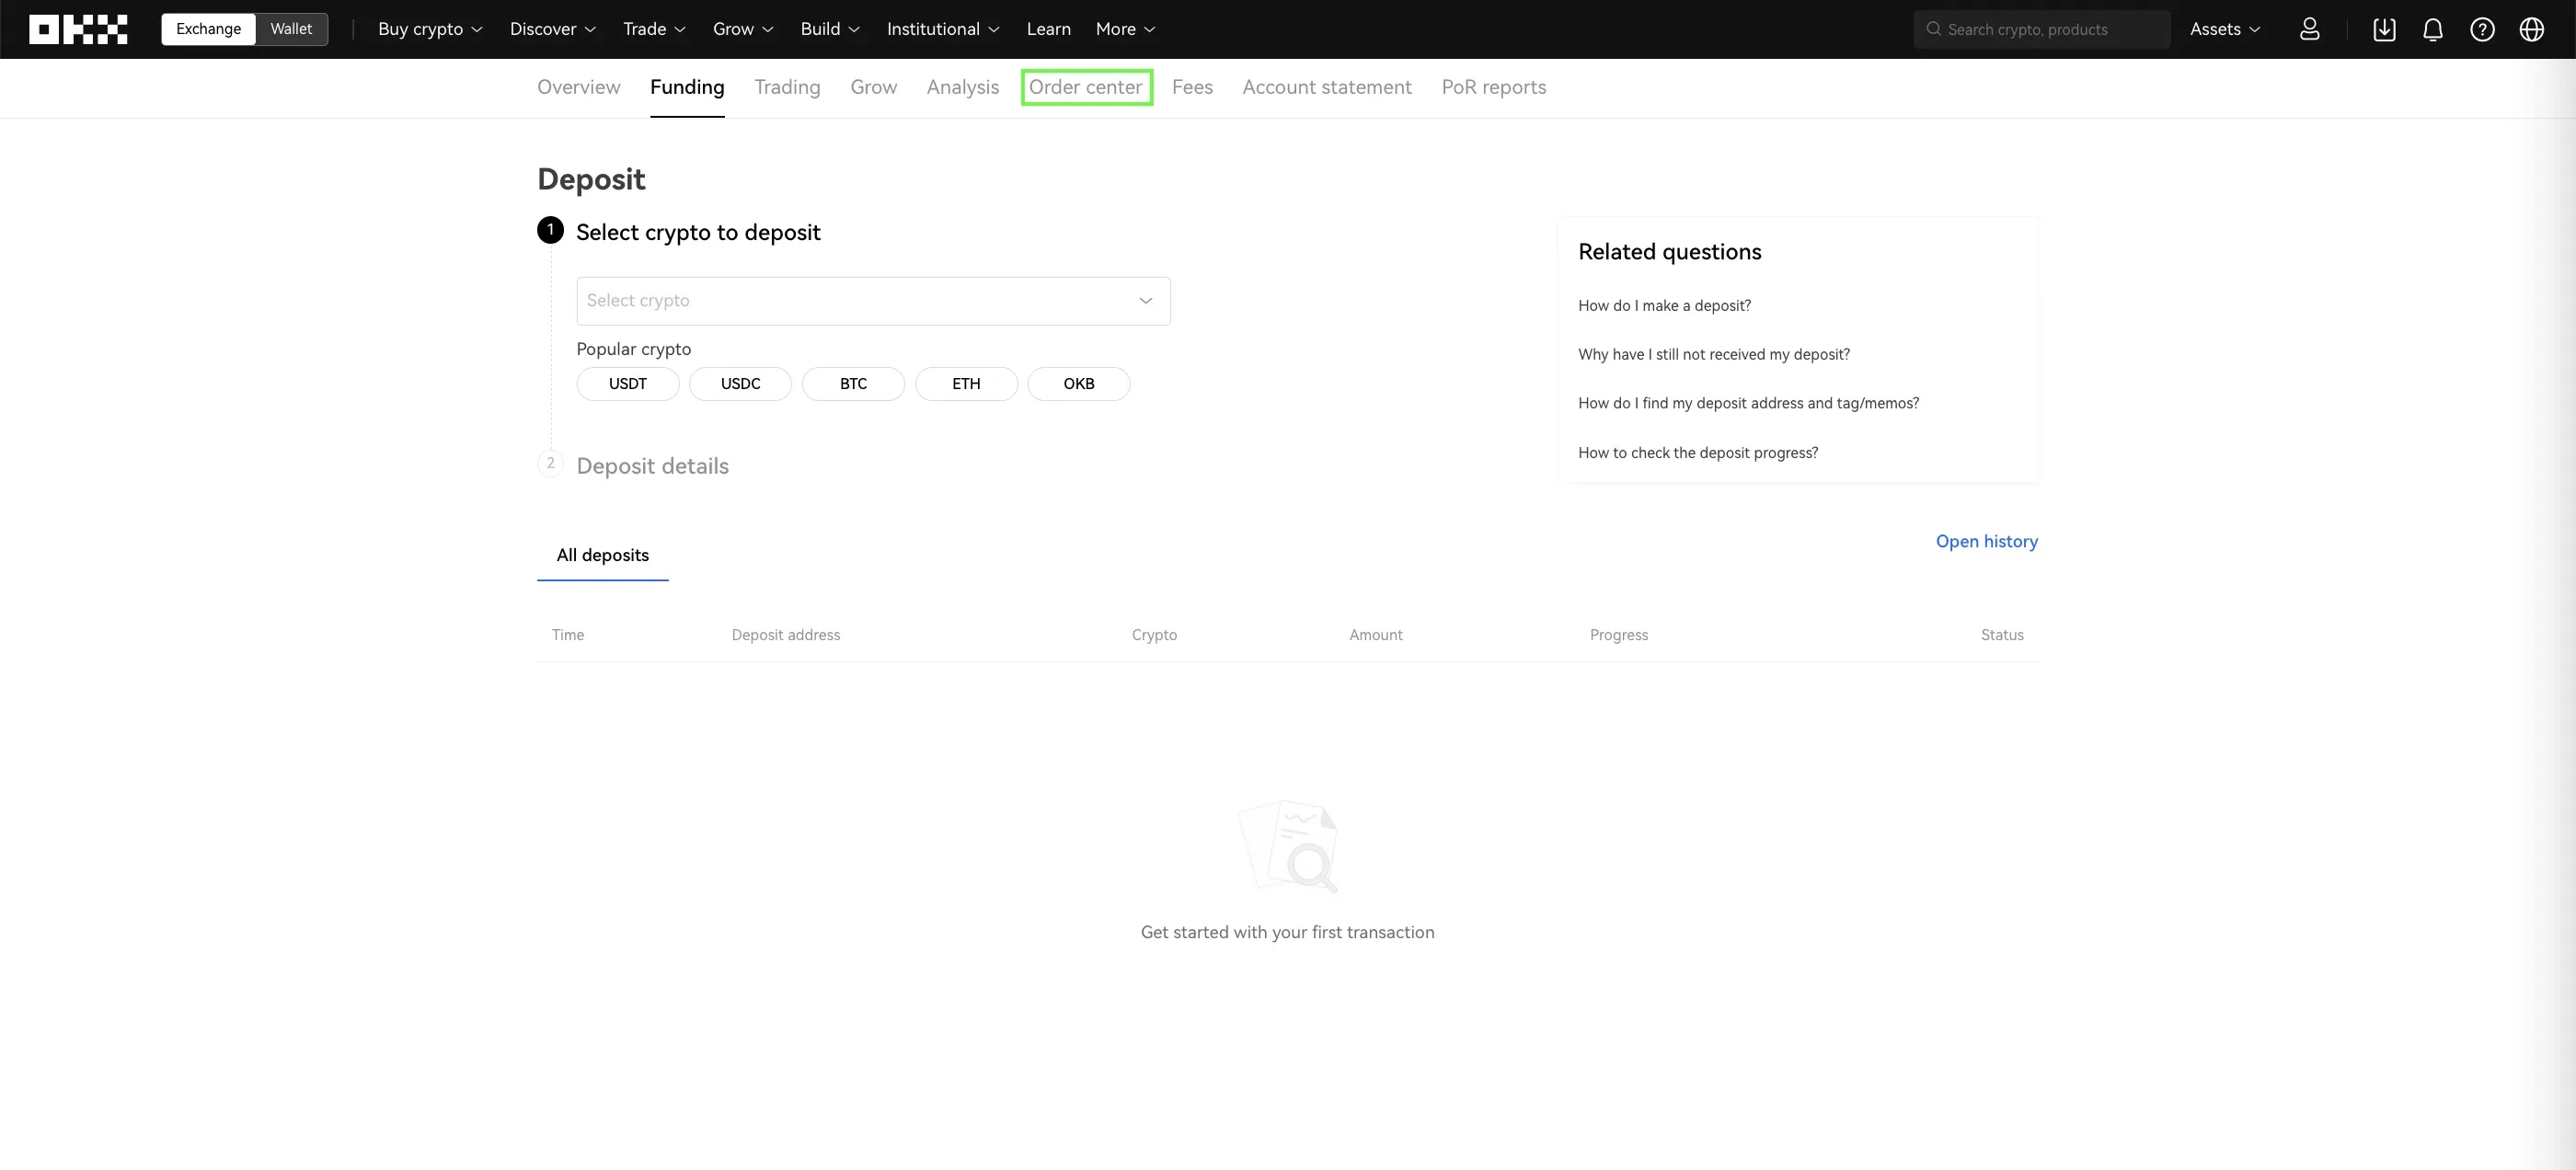Click the 'Deposit details' step heading
2576x1170 pixels.
pos(652,466)
